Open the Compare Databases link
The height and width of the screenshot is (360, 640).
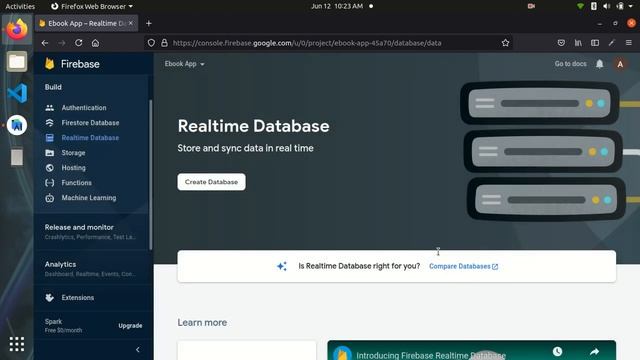pyautogui.click(x=463, y=267)
